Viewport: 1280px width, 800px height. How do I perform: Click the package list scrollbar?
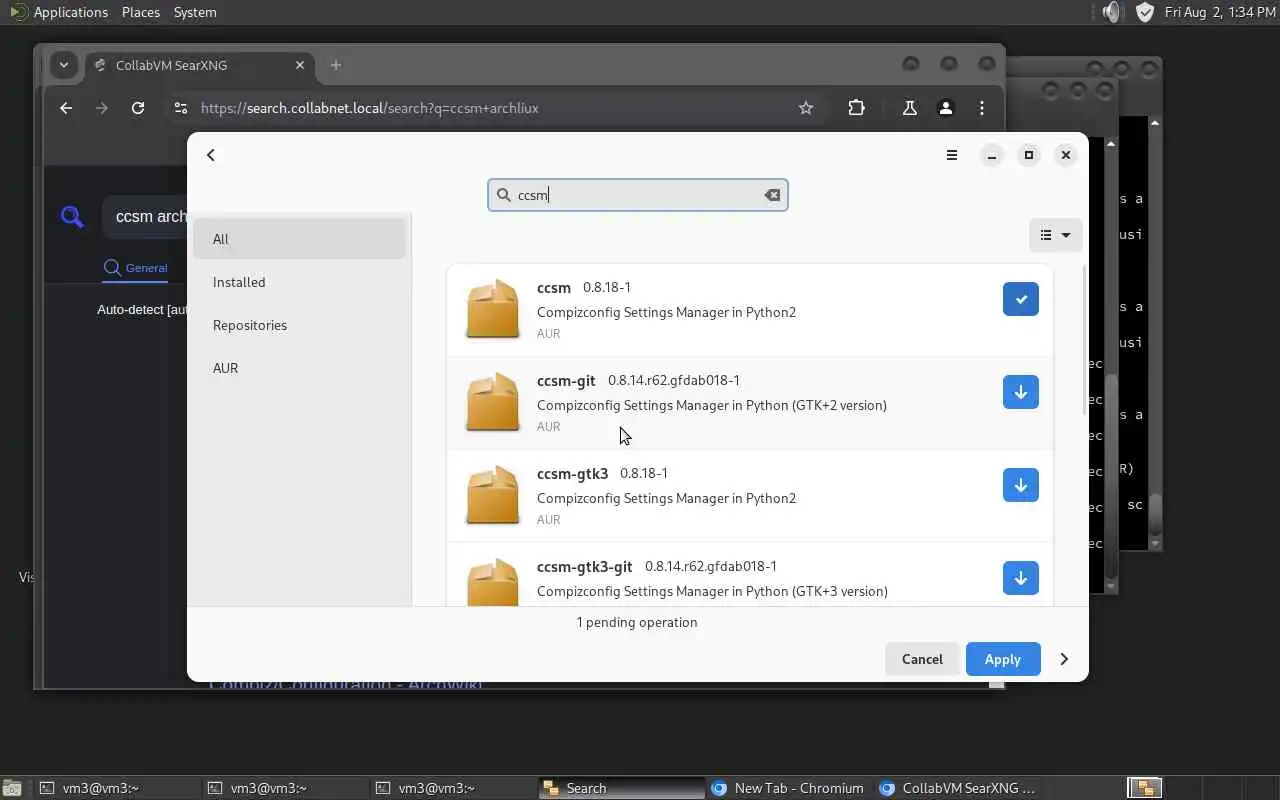[x=1084, y=340]
